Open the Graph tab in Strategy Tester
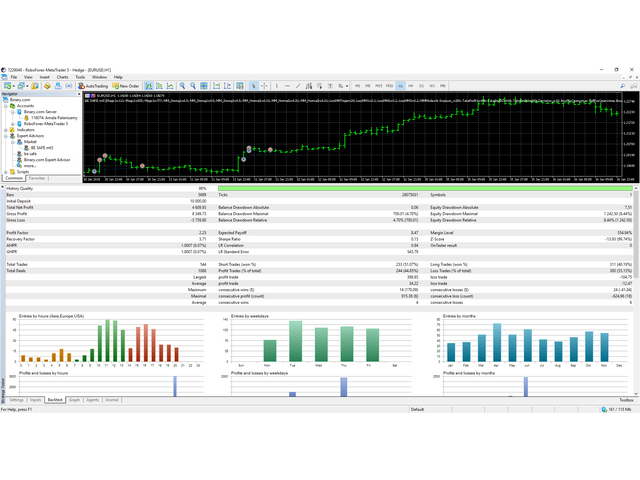The height and width of the screenshot is (480, 640). pos(74,399)
